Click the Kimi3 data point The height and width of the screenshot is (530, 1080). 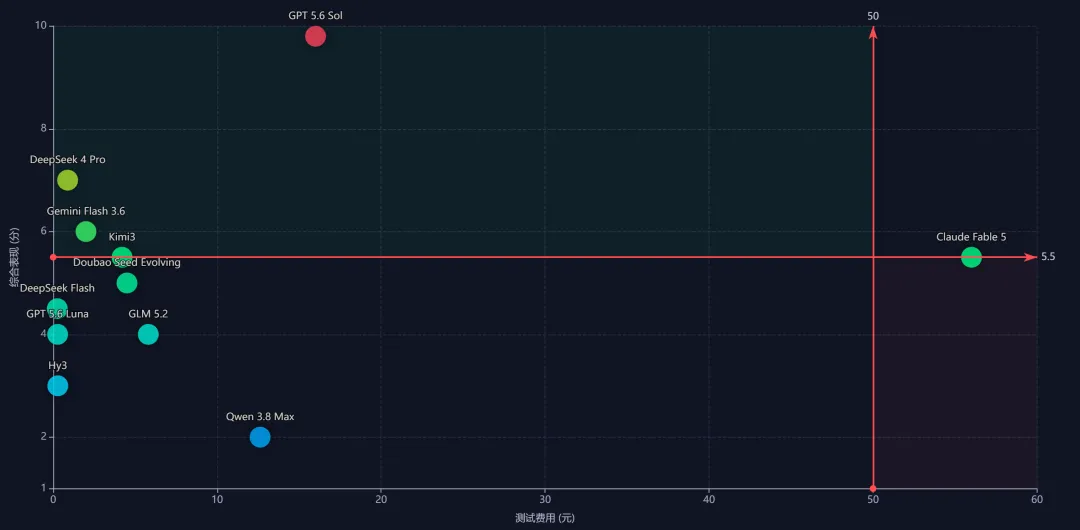(x=122, y=257)
